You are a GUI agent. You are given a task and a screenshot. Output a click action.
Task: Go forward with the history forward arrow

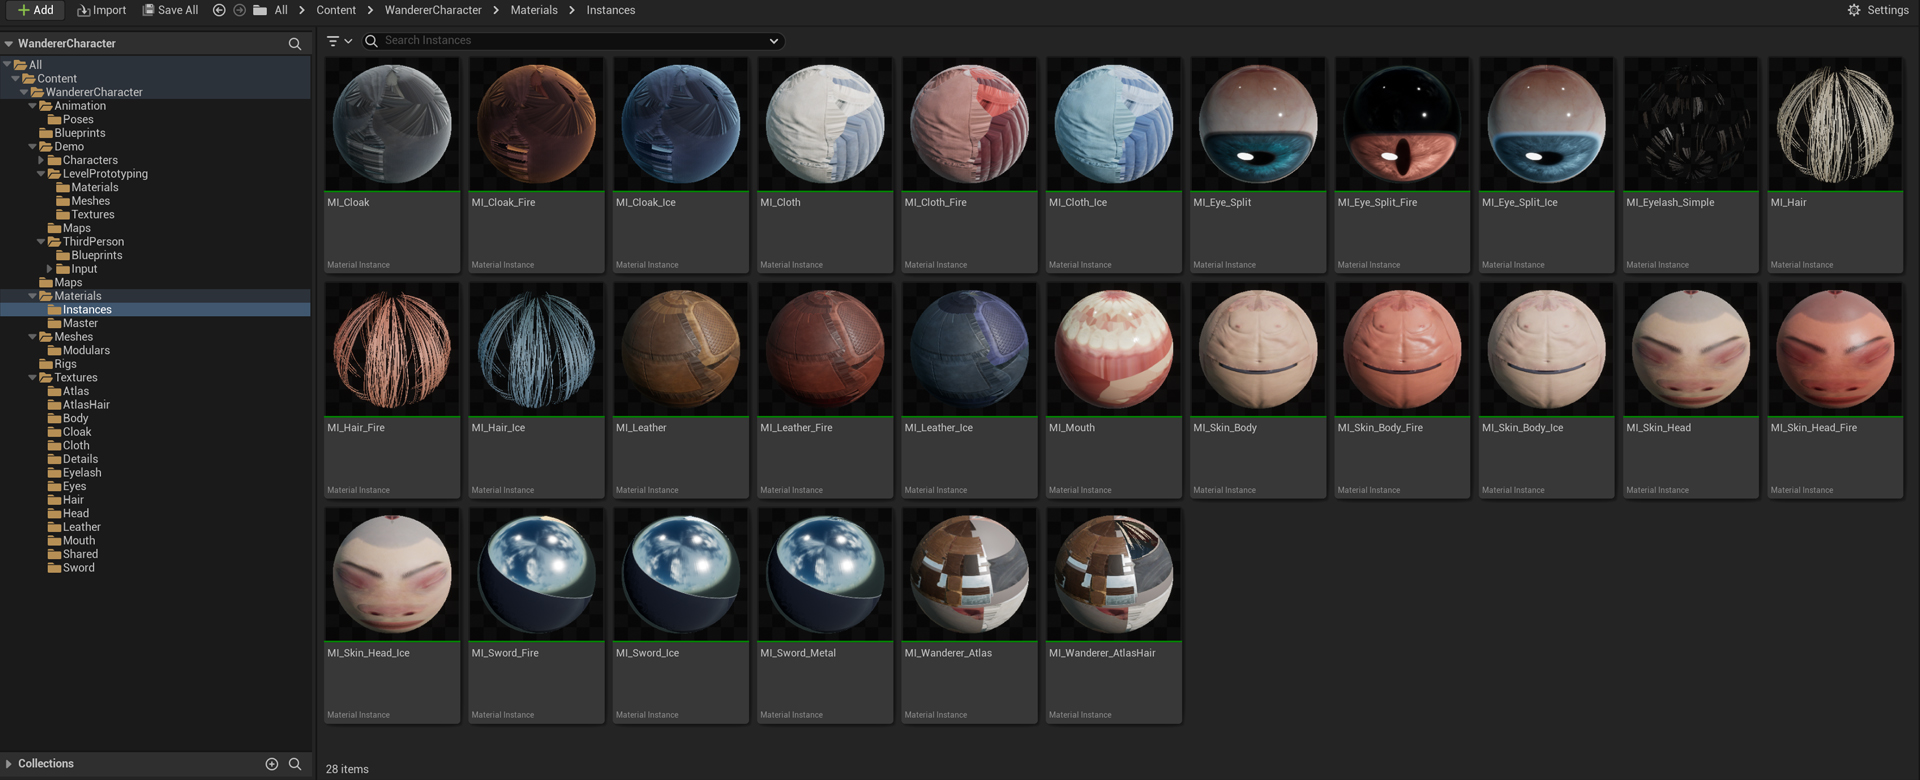click(239, 10)
